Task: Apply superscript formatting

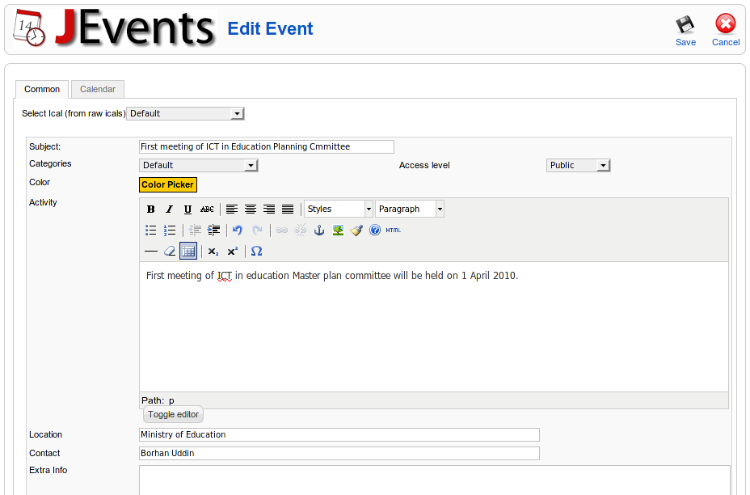Action: [x=232, y=251]
